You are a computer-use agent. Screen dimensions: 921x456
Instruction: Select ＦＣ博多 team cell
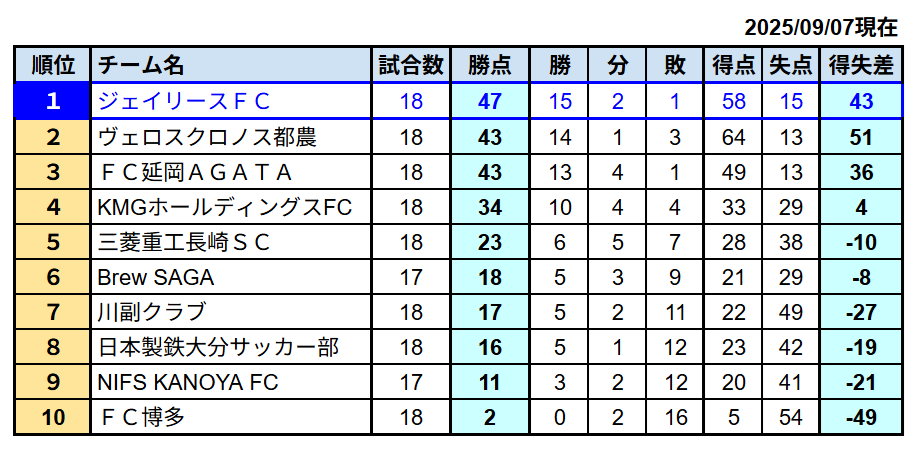(231, 418)
